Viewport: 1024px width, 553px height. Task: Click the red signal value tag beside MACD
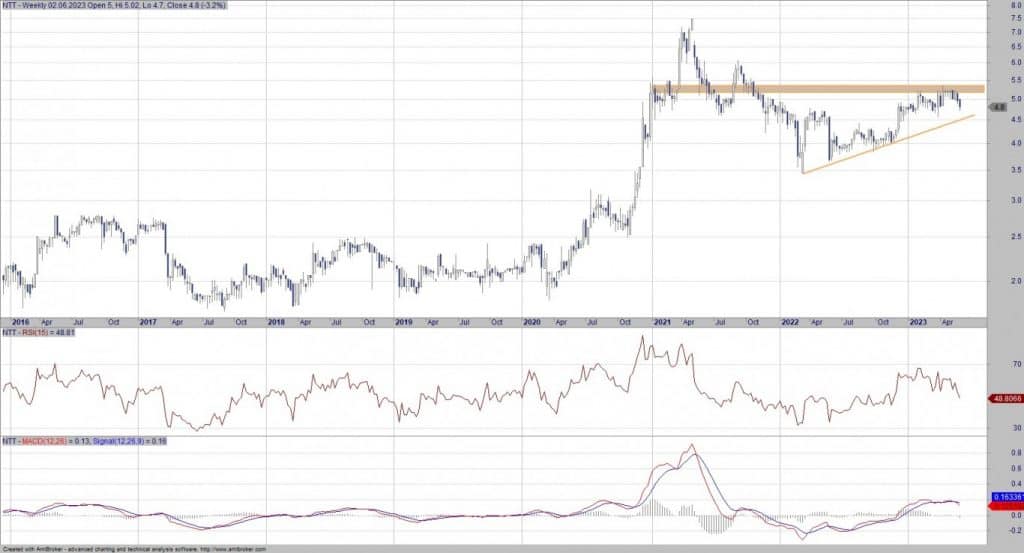click(x=1004, y=507)
